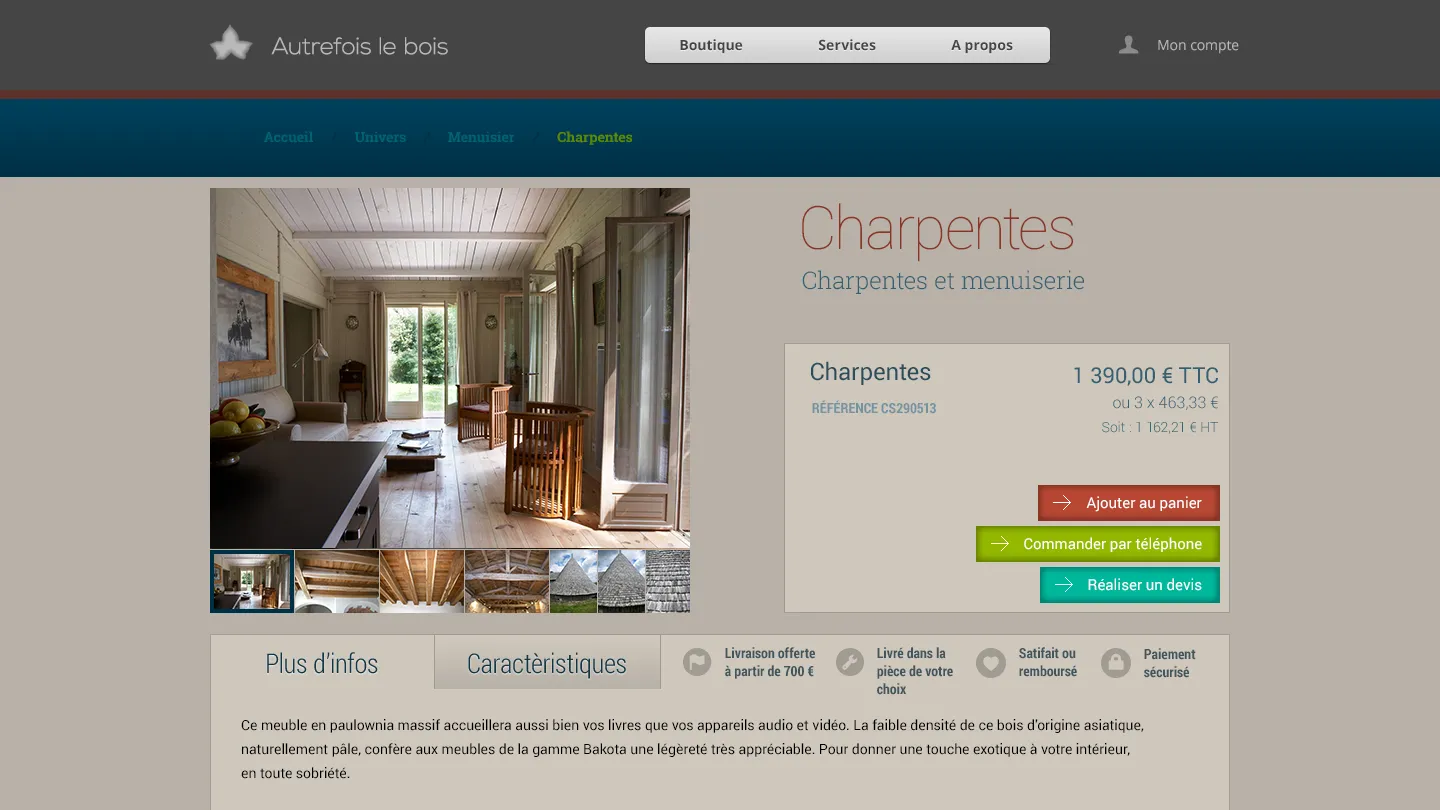Click the heart icon for Satifait ou remboursé
This screenshot has width=1440, height=810.
pos(991,662)
